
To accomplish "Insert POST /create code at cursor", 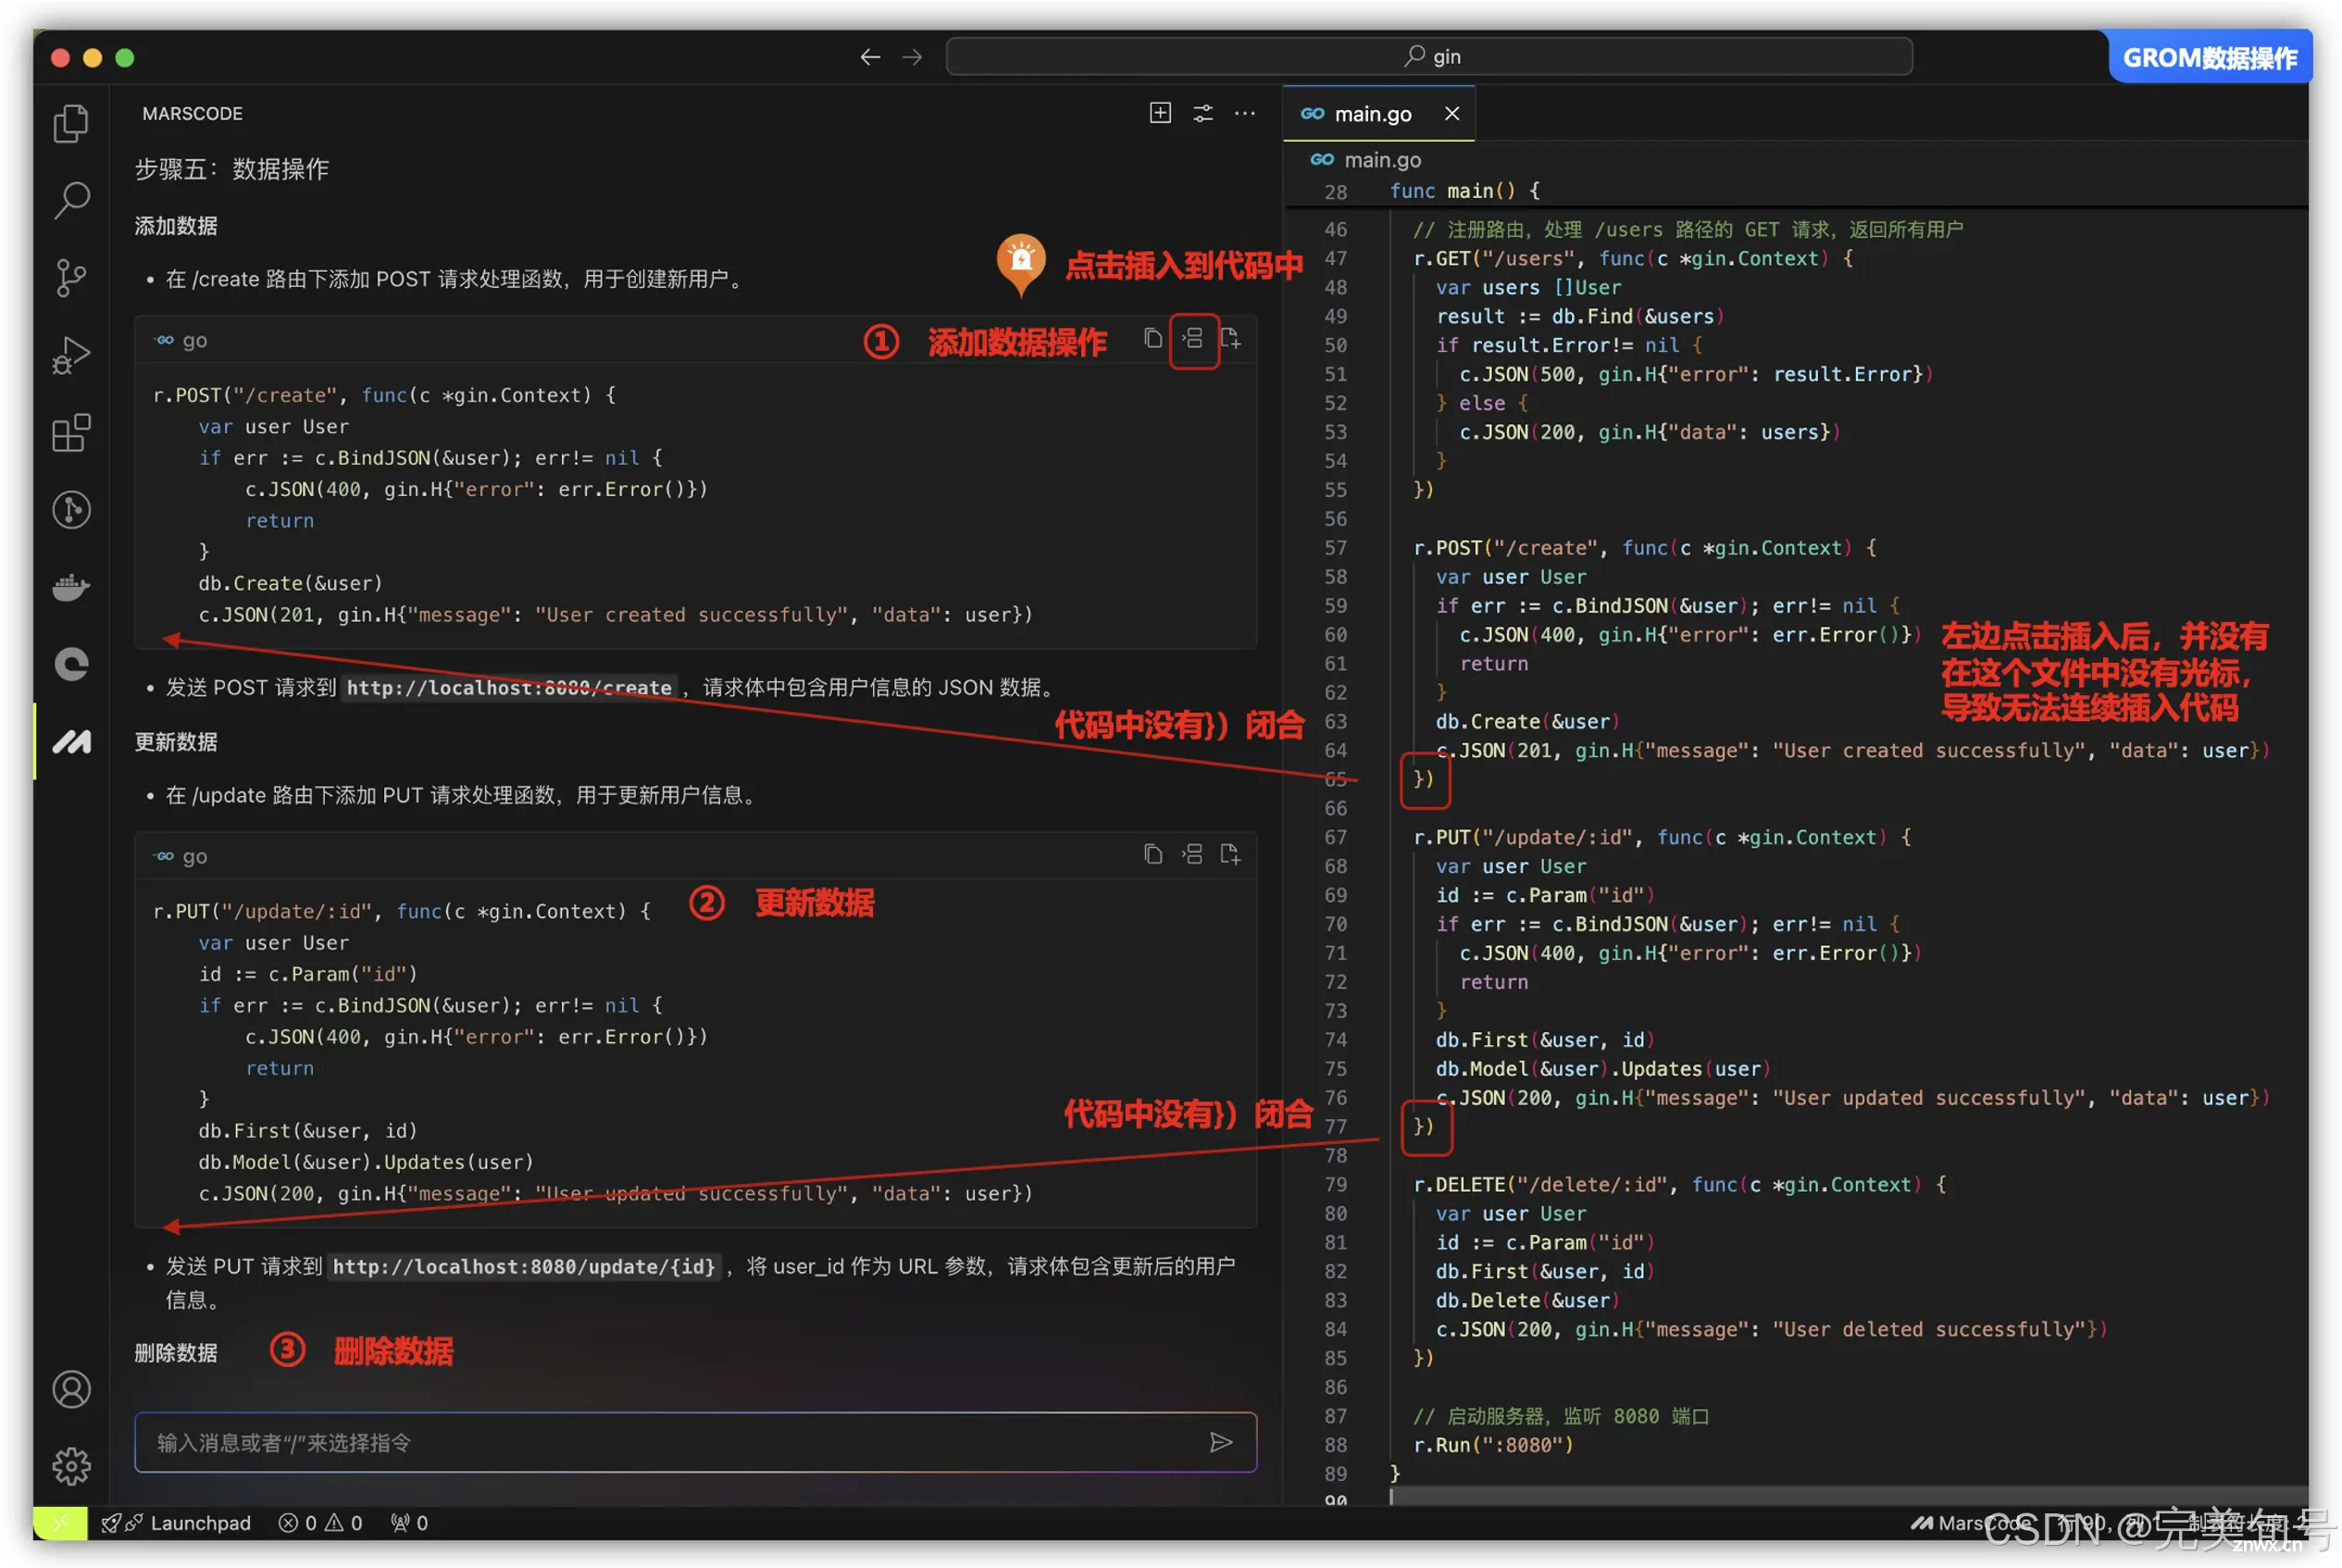I will tap(1193, 339).
